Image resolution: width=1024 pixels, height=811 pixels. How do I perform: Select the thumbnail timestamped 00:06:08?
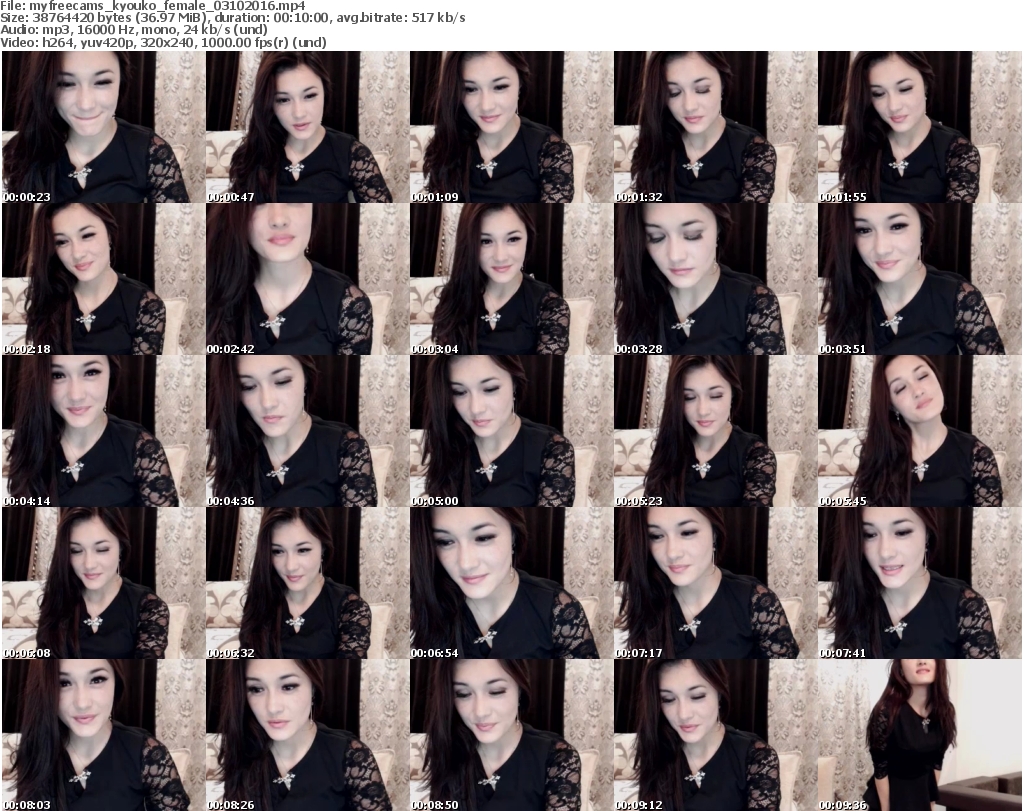103,583
